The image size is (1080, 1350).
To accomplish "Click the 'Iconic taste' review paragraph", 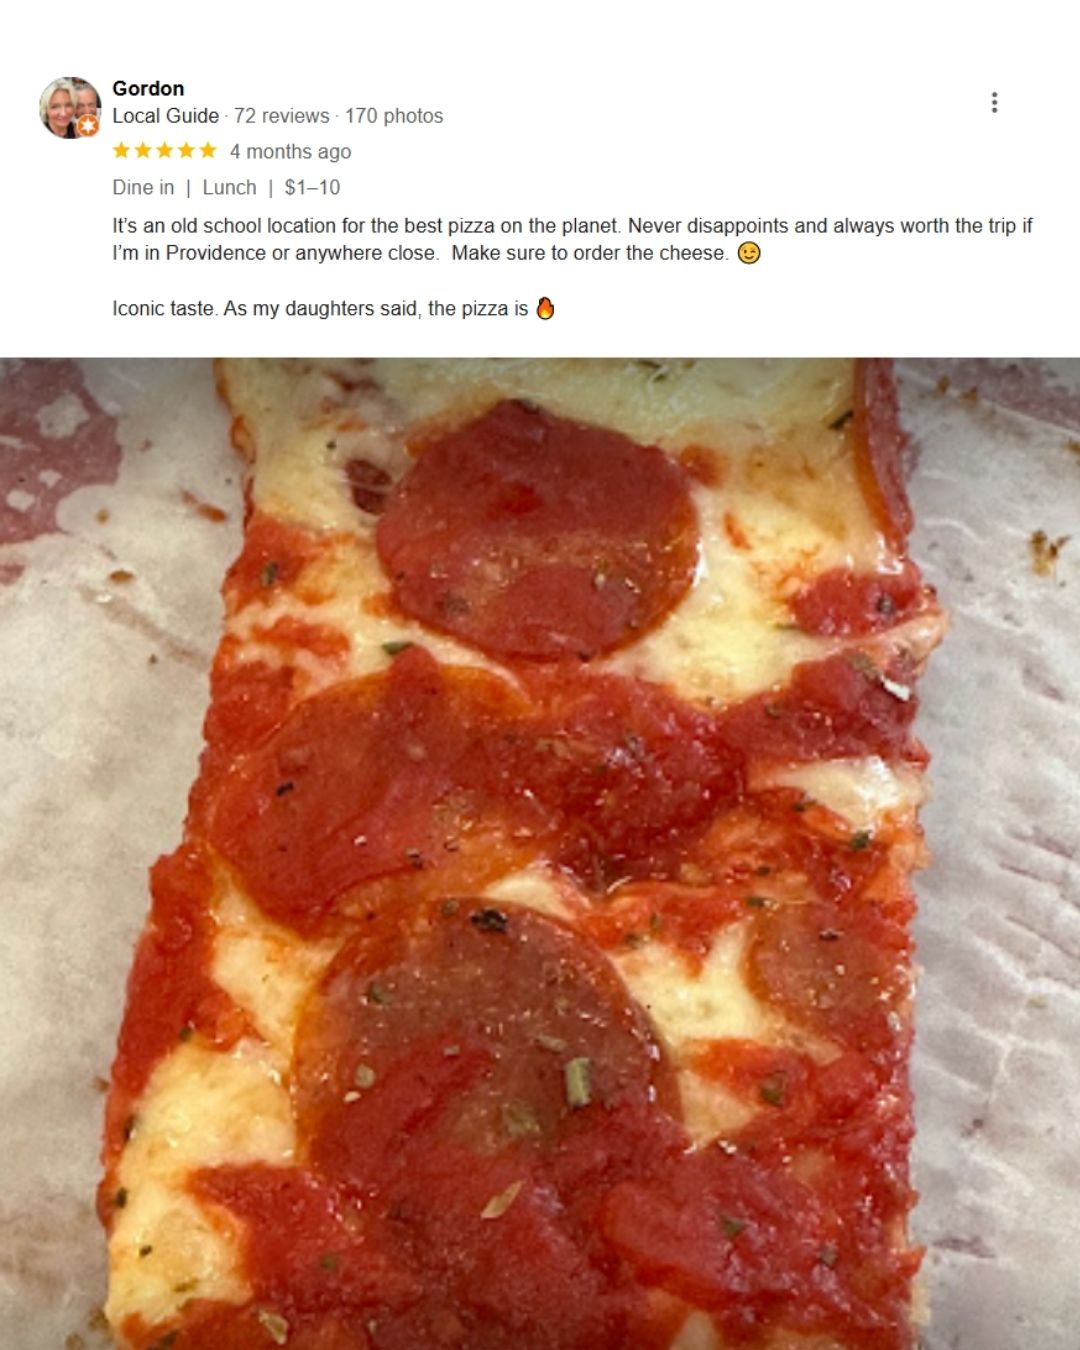I will 333,309.
